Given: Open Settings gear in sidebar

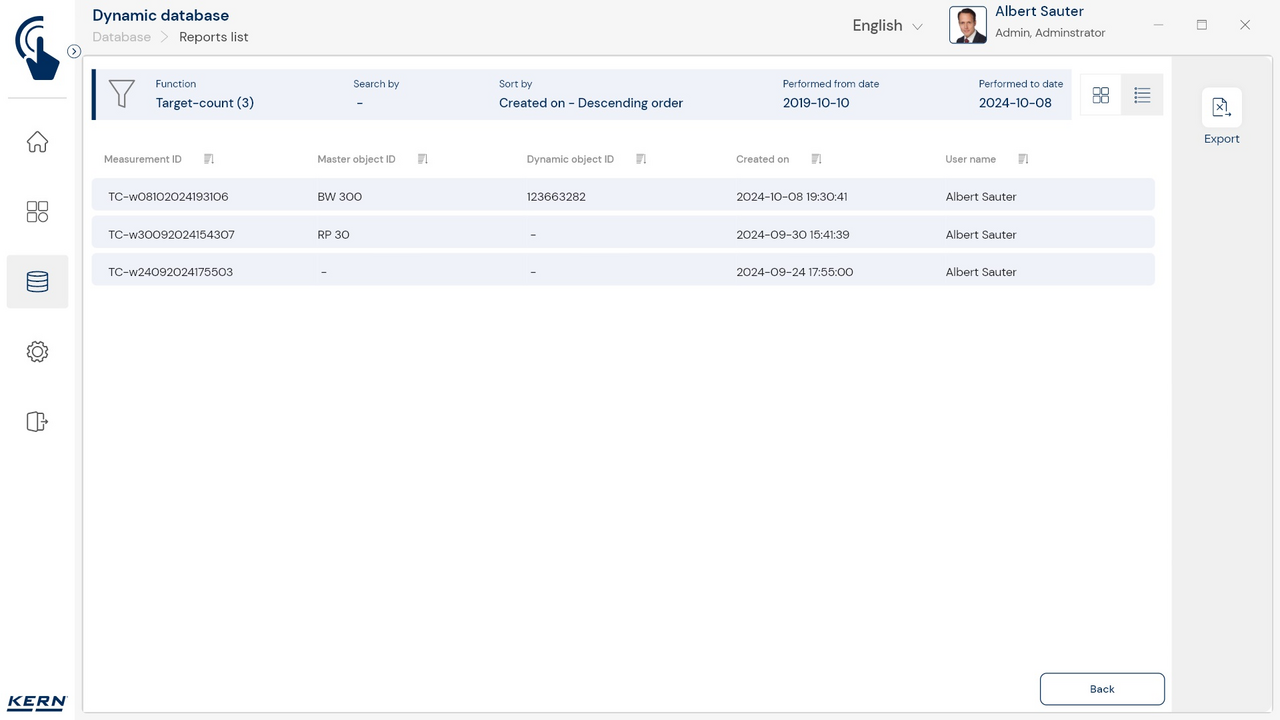Looking at the screenshot, I should click(x=37, y=352).
